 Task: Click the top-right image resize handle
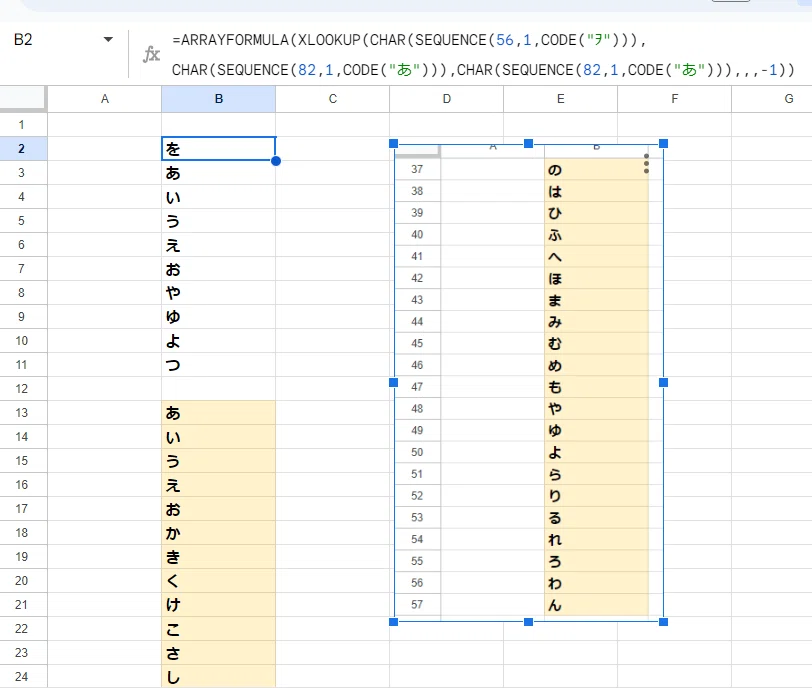[x=663, y=143]
